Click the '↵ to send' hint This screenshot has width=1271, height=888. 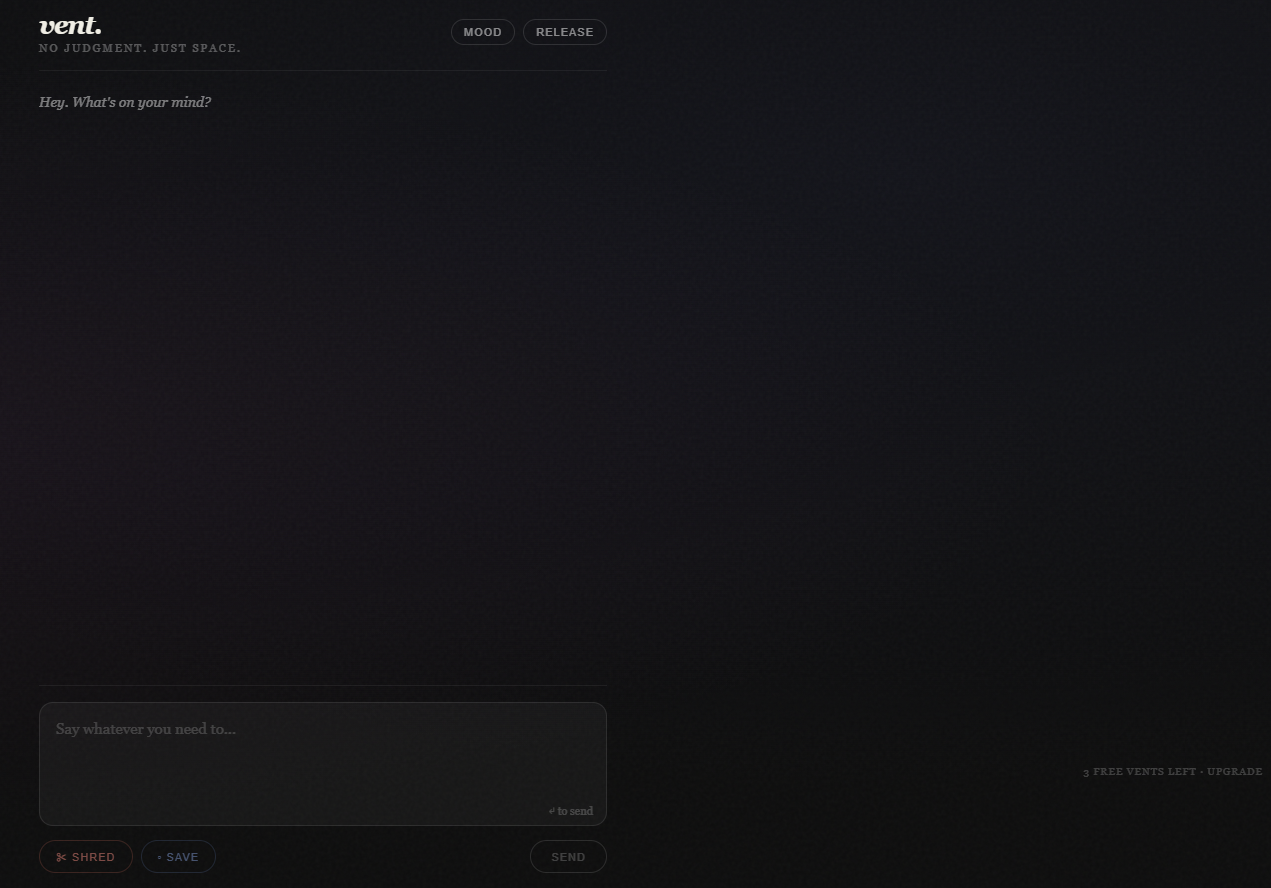point(571,811)
